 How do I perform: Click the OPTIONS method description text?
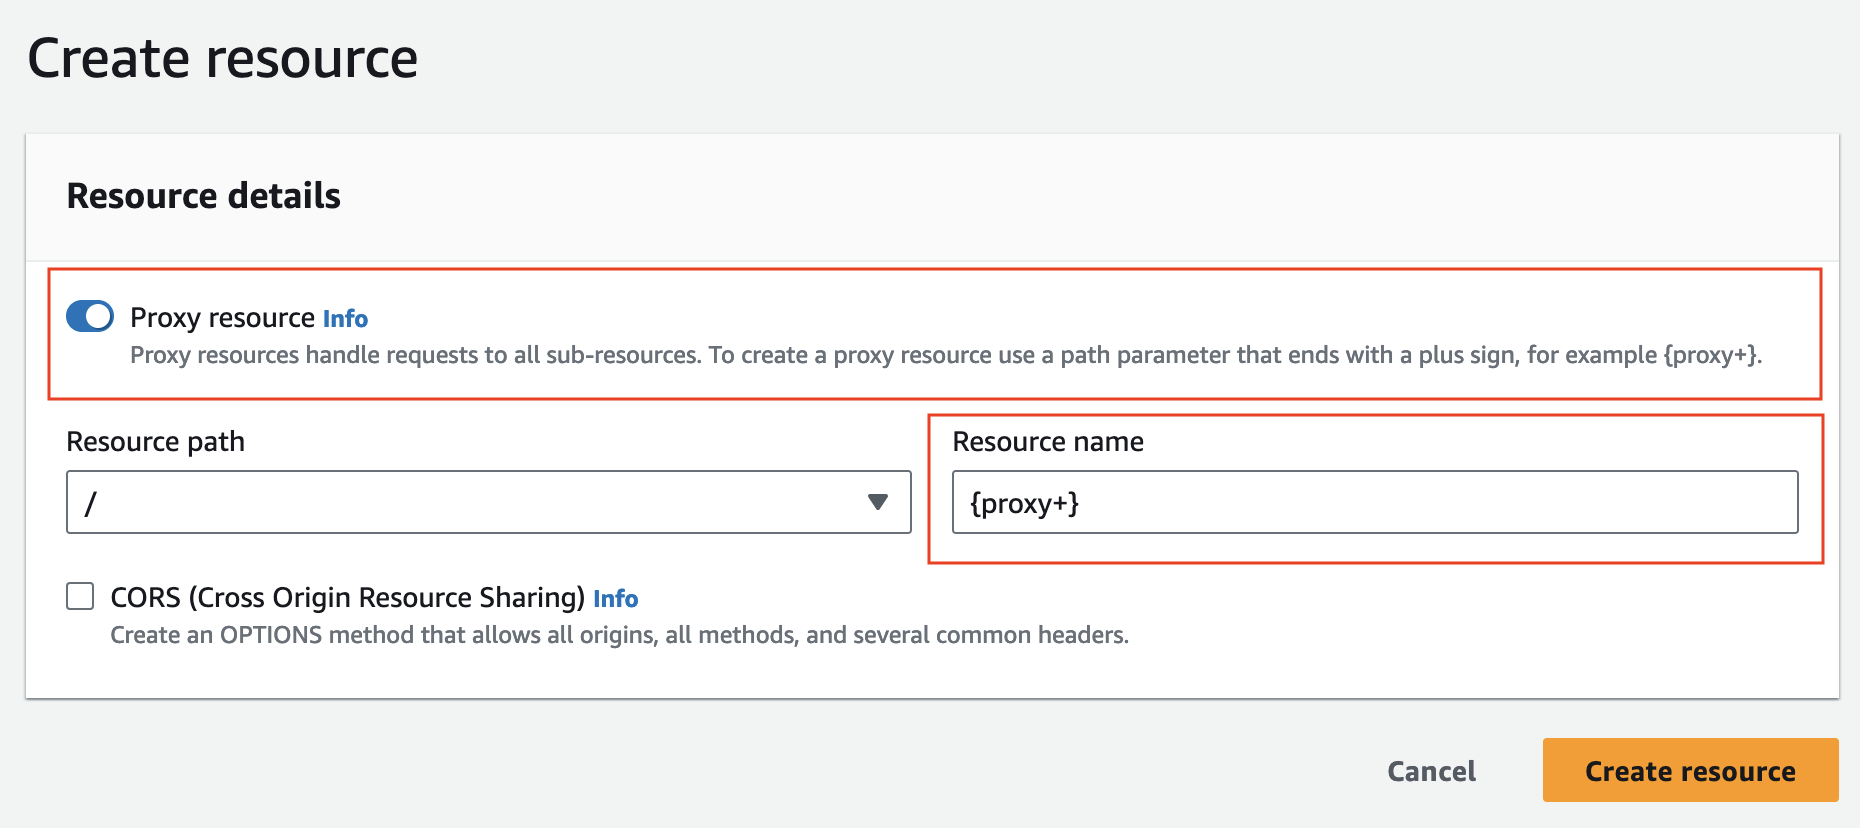coord(619,635)
